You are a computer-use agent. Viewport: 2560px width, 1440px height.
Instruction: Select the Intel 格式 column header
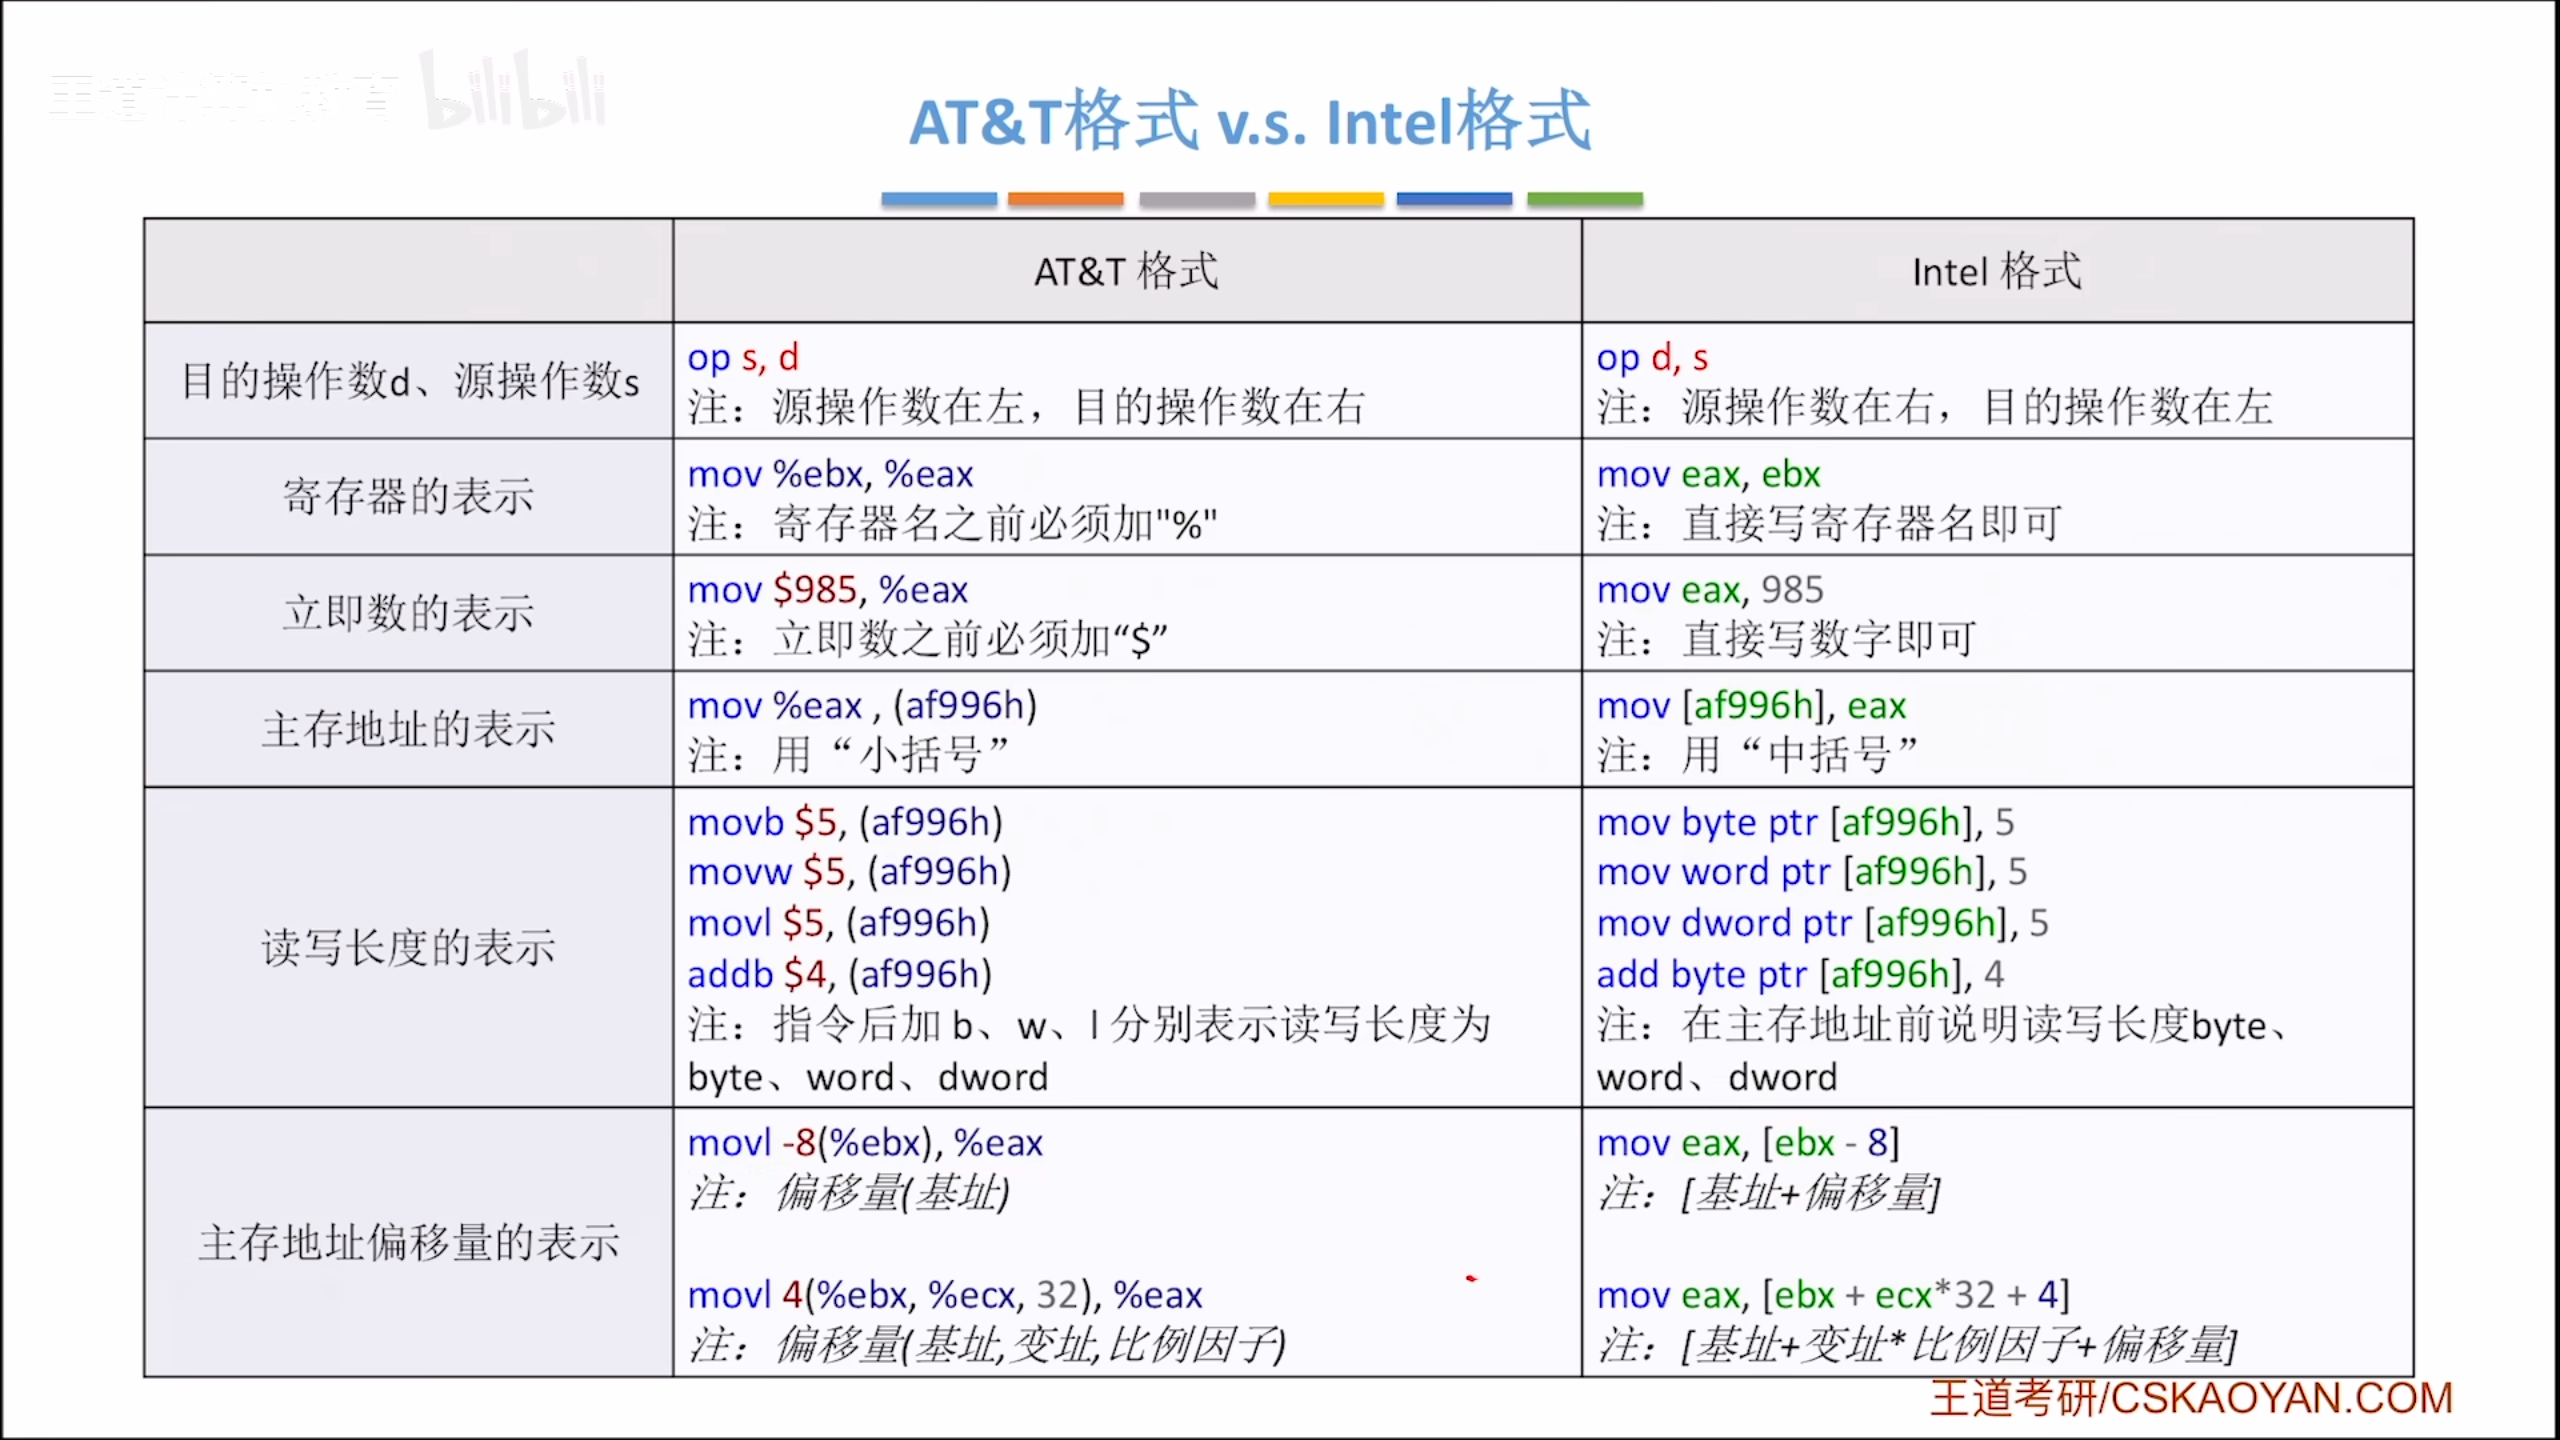pyautogui.click(x=1996, y=271)
